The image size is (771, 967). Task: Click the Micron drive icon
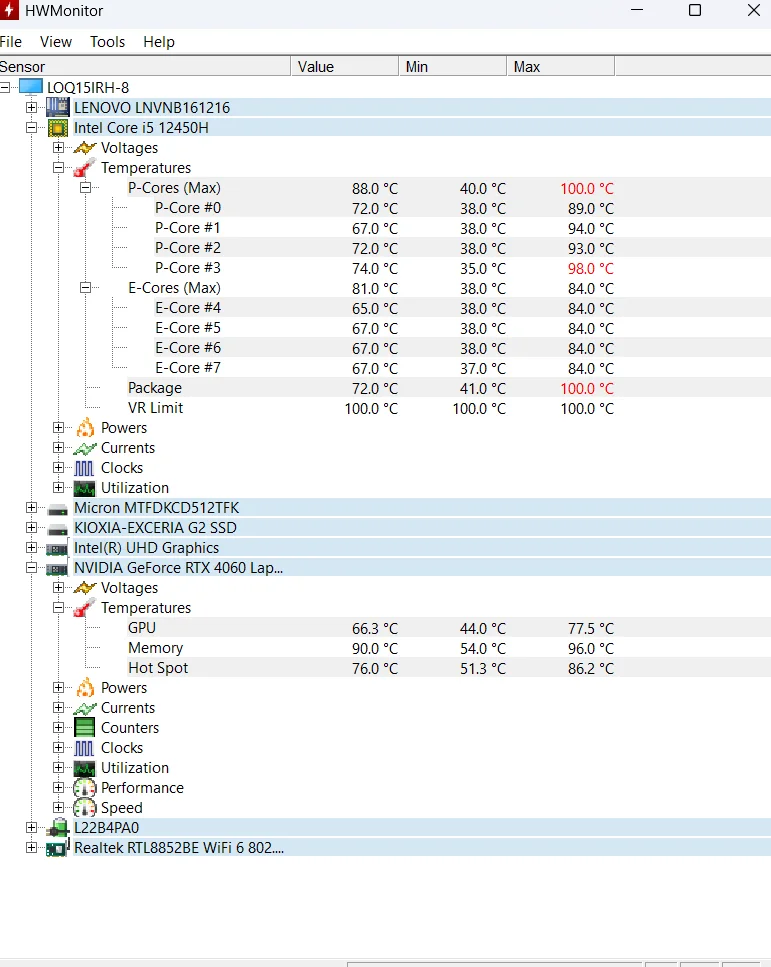coord(58,509)
